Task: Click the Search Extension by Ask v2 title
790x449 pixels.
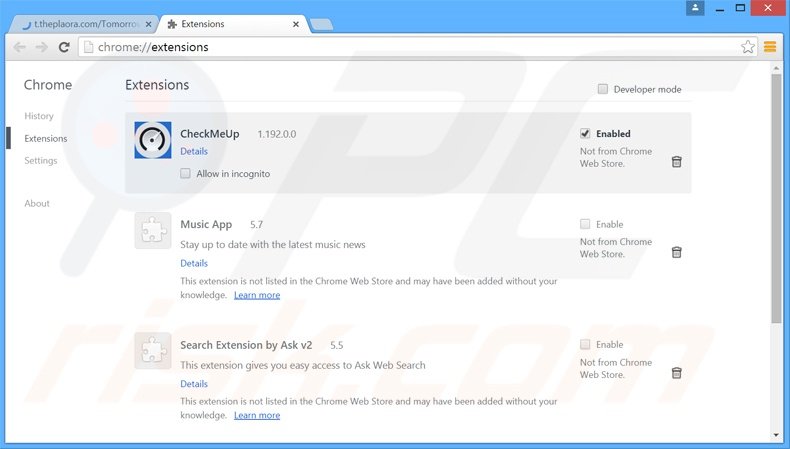Action: pyautogui.click(x=246, y=345)
